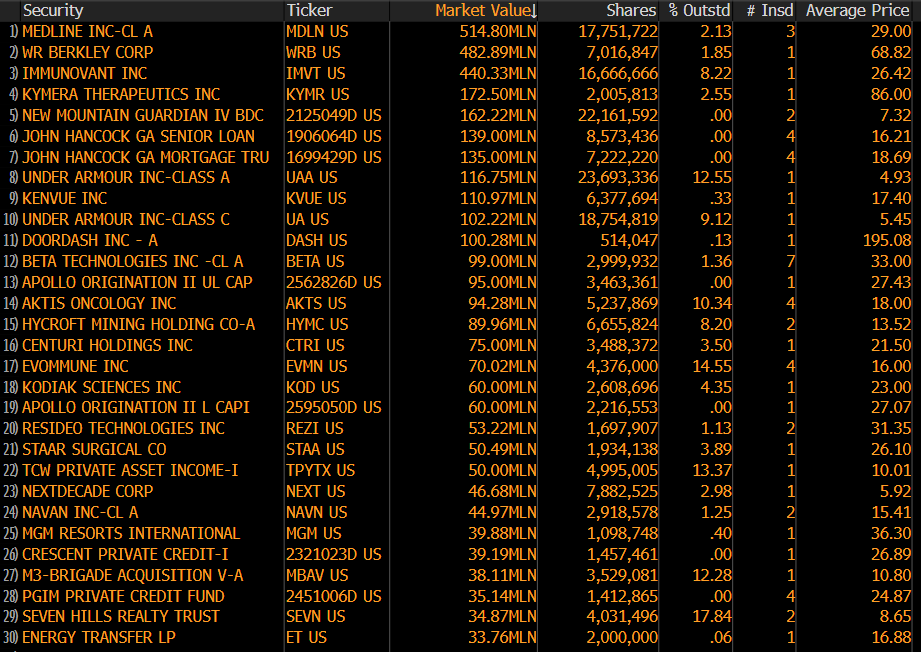
Task: Click the Average Price column header
Action: [858, 11]
